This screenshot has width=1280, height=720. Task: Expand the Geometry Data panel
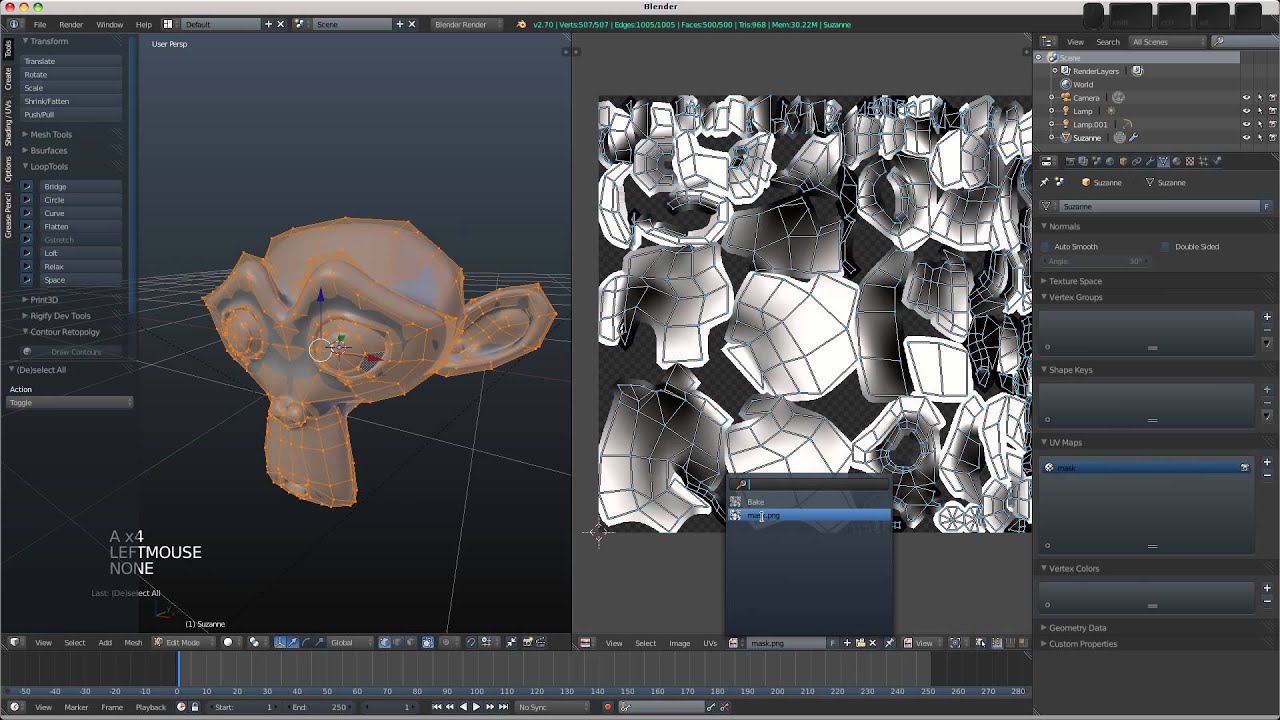pyautogui.click(x=1077, y=628)
